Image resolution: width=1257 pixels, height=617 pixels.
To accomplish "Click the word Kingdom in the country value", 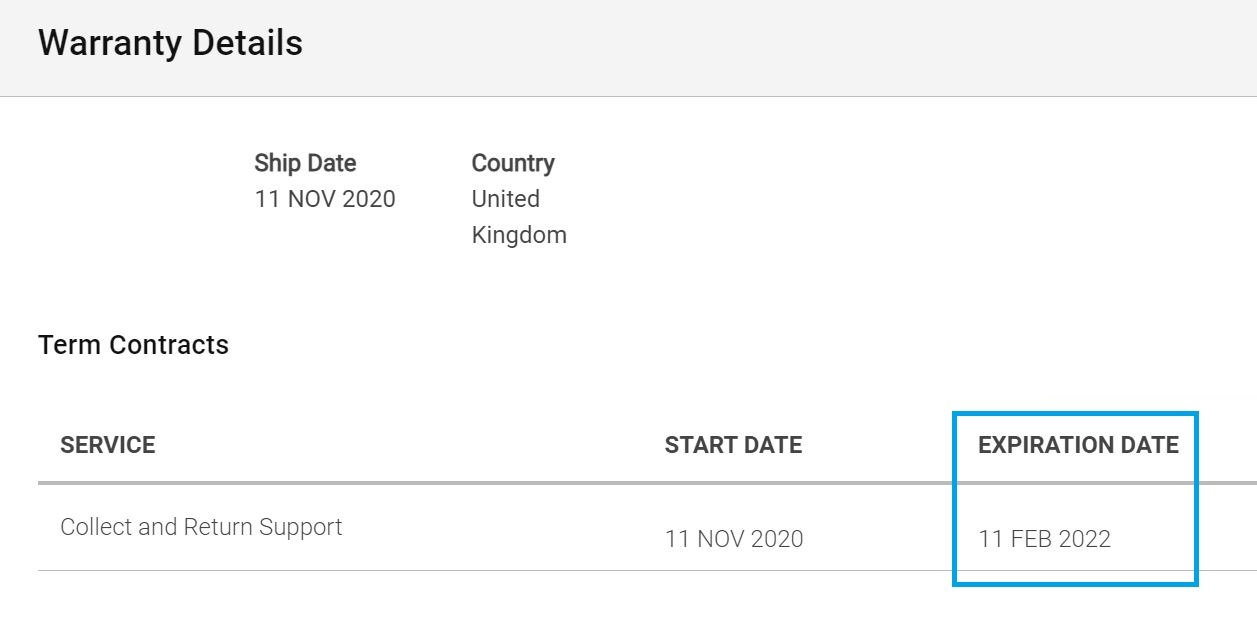I will click(x=519, y=235).
